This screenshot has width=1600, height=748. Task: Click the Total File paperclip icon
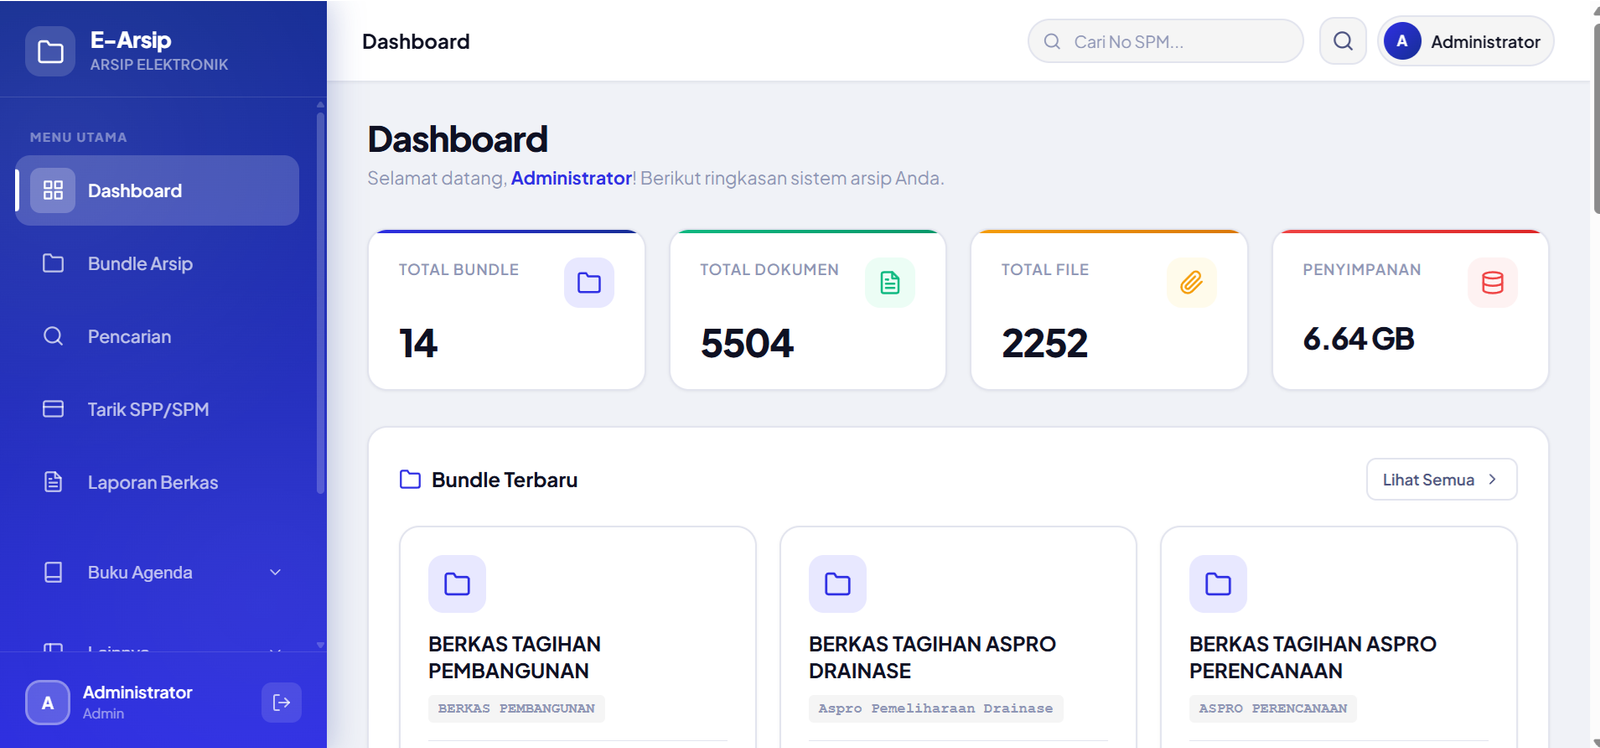coord(1191,283)
